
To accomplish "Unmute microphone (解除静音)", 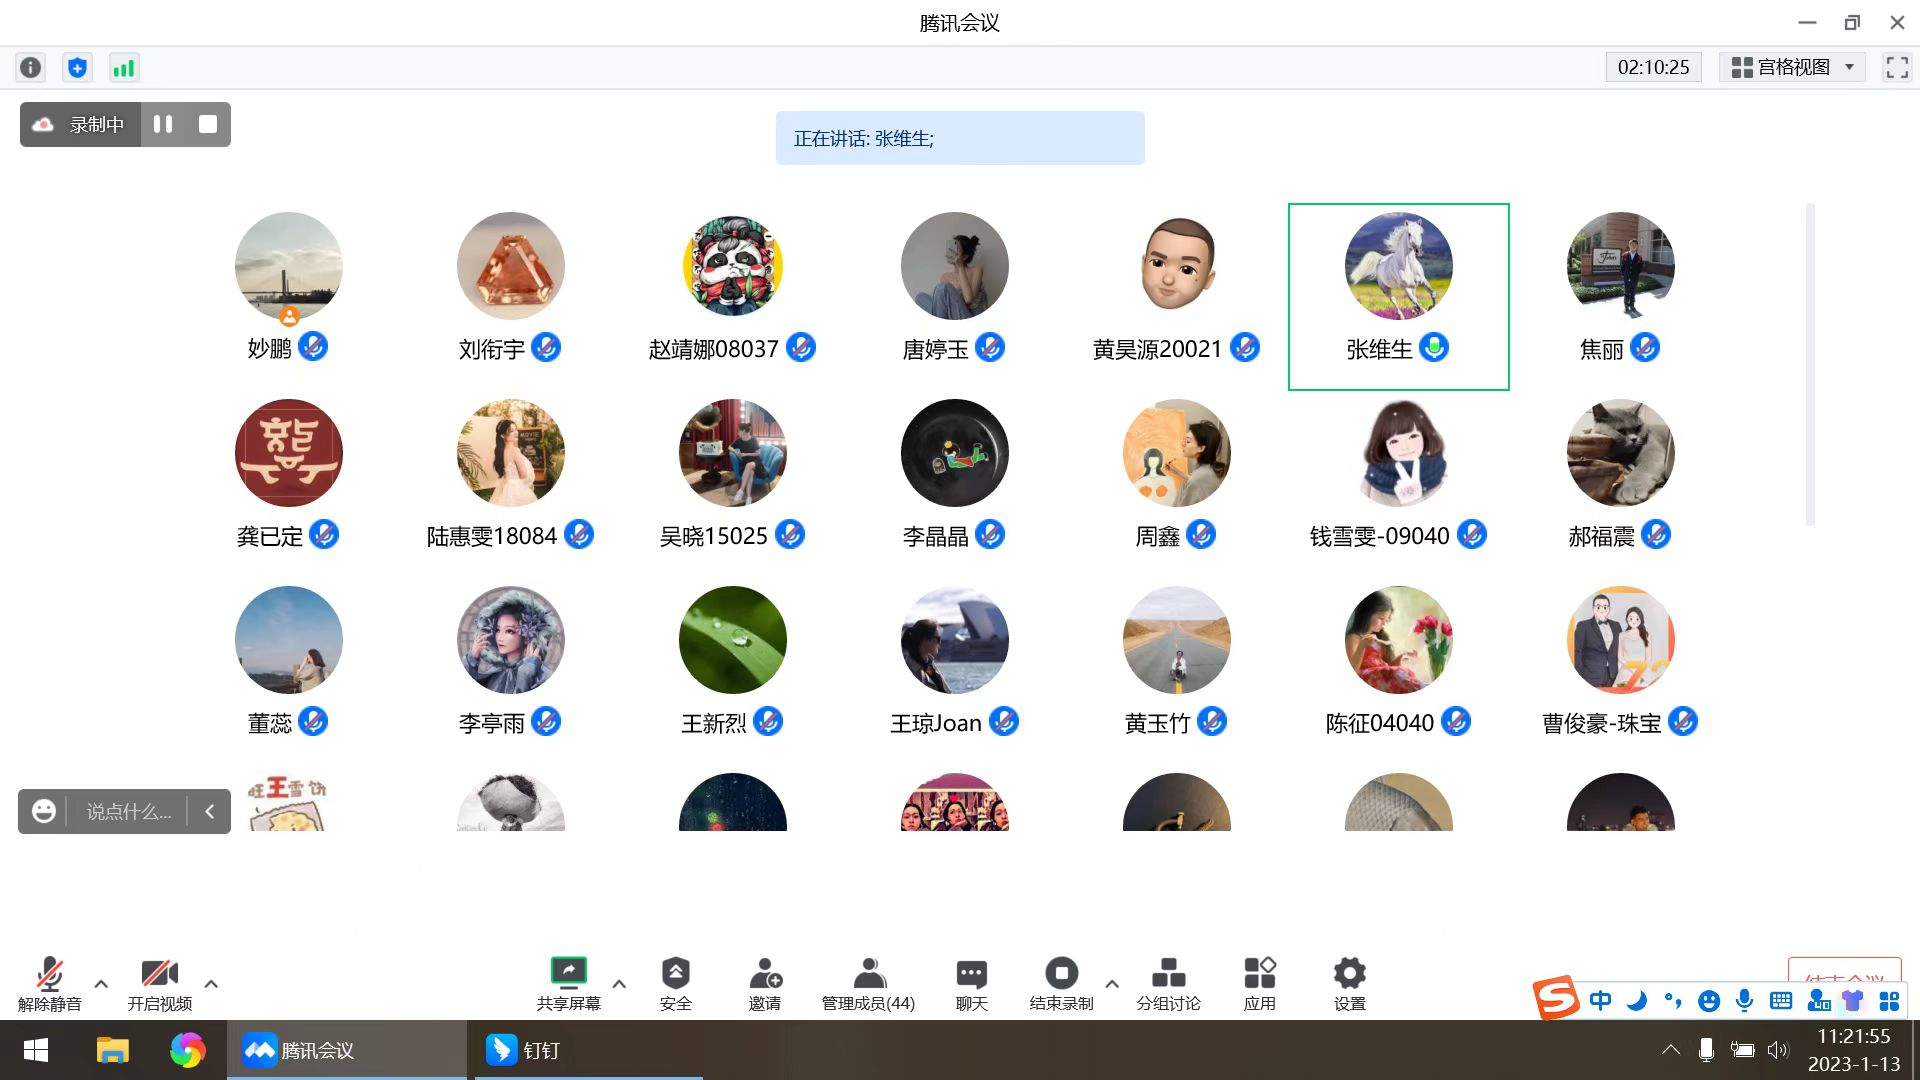I will point(49,982).
